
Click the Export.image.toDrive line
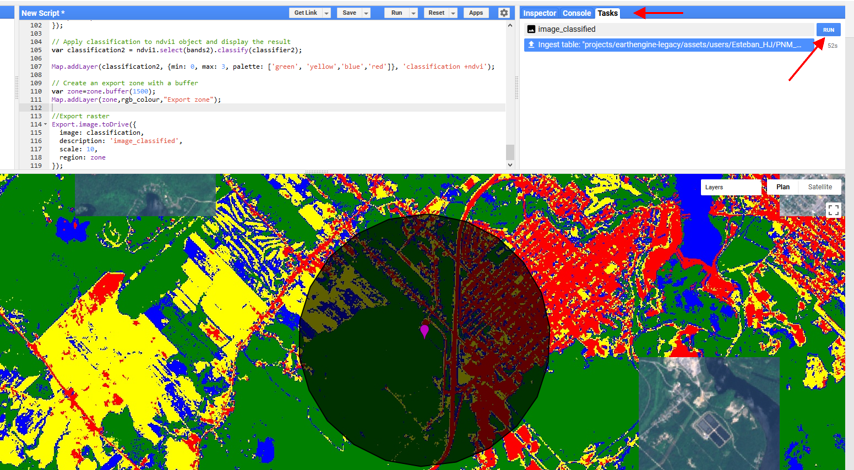click(x=94, y=124)
